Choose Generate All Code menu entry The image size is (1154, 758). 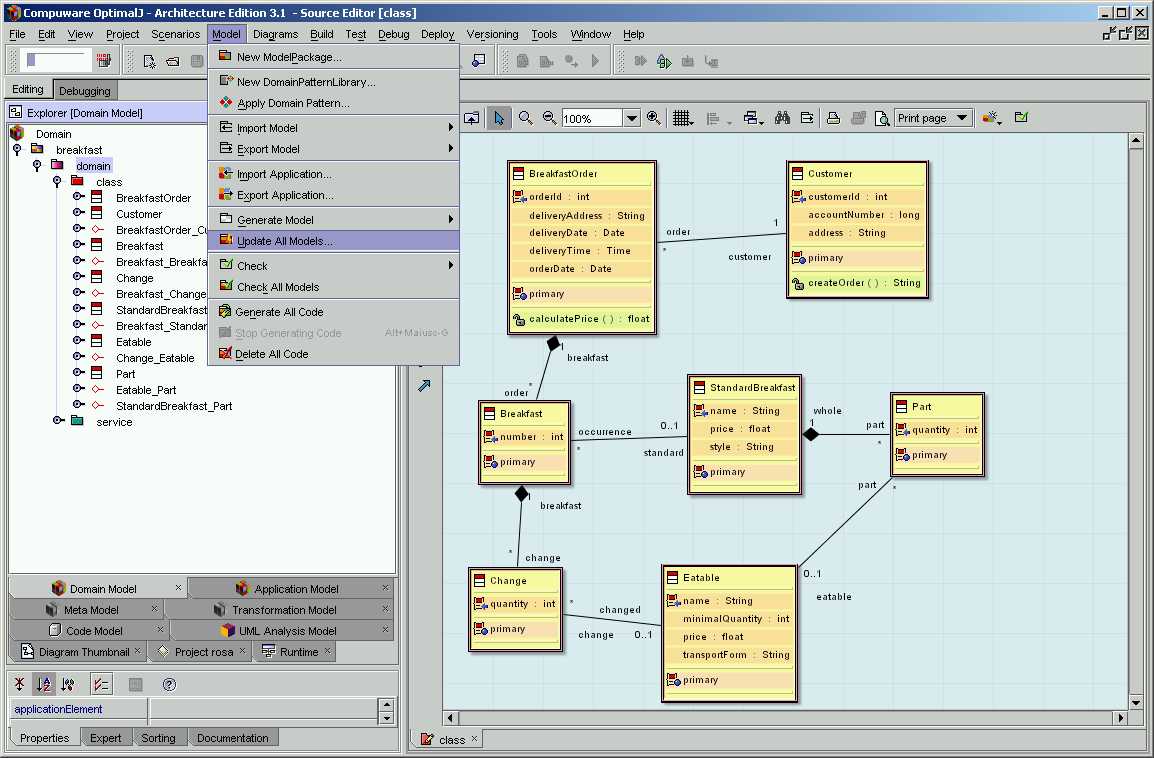pyautogui.click(x=334, y=311)
